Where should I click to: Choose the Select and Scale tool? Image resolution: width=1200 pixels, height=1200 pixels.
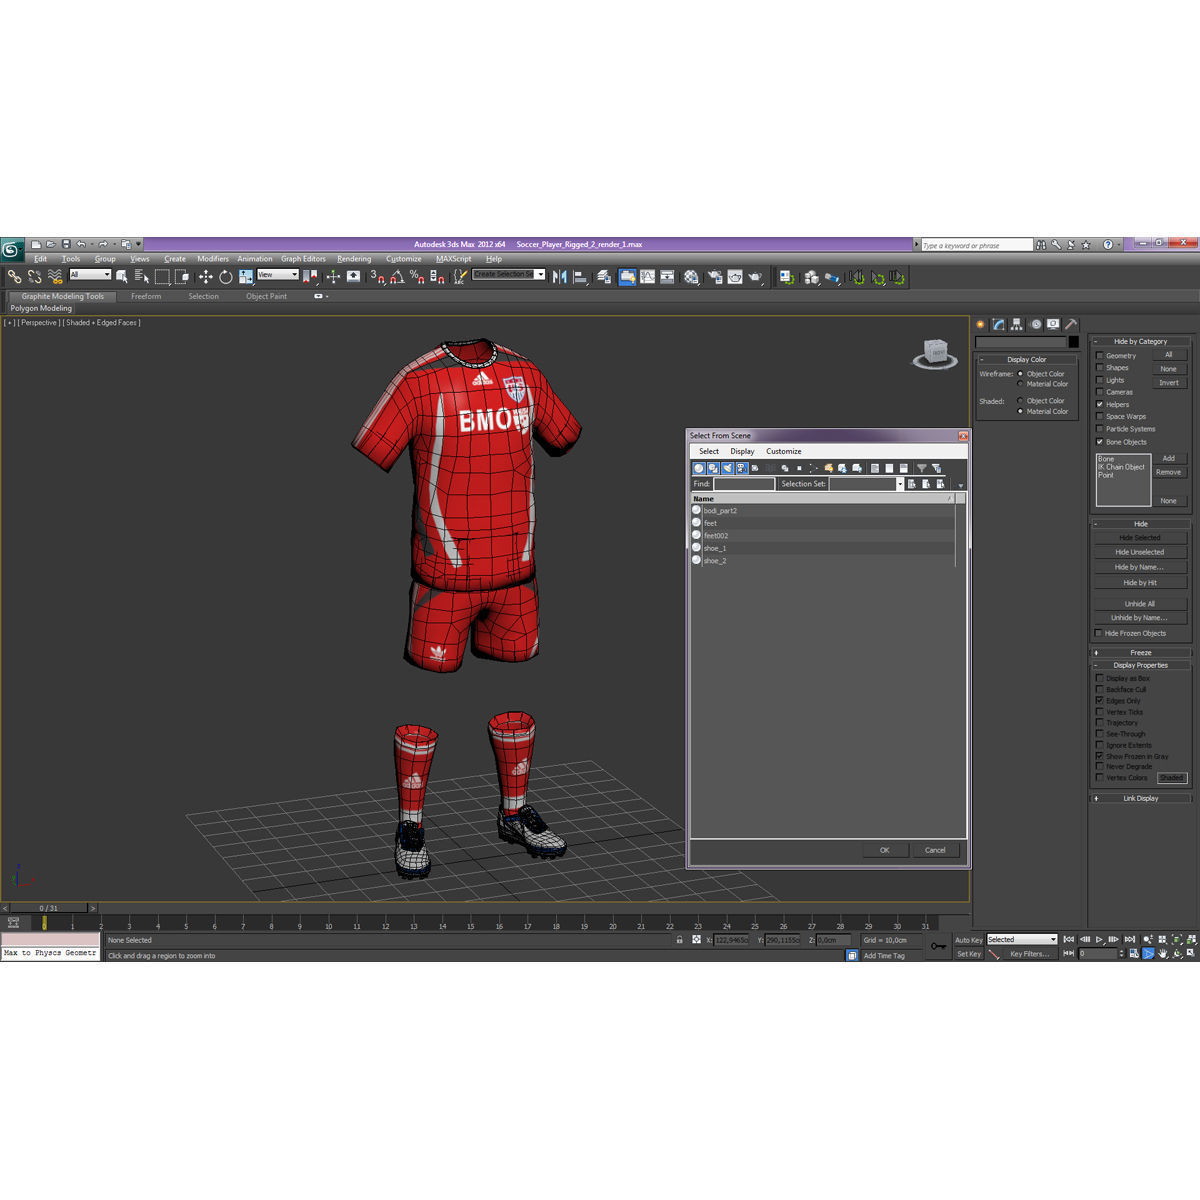[x=246, y=277]
